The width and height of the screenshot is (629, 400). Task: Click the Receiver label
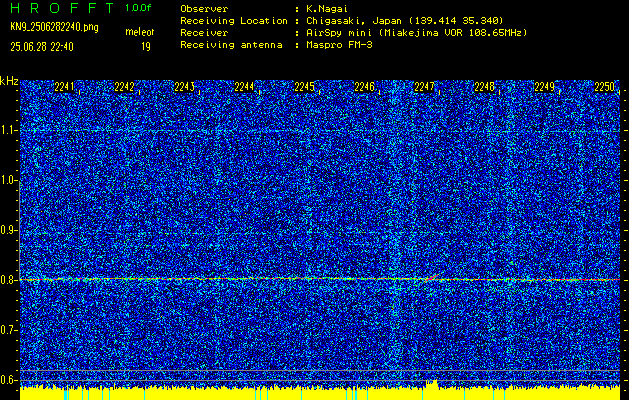(x=204, y=32)
